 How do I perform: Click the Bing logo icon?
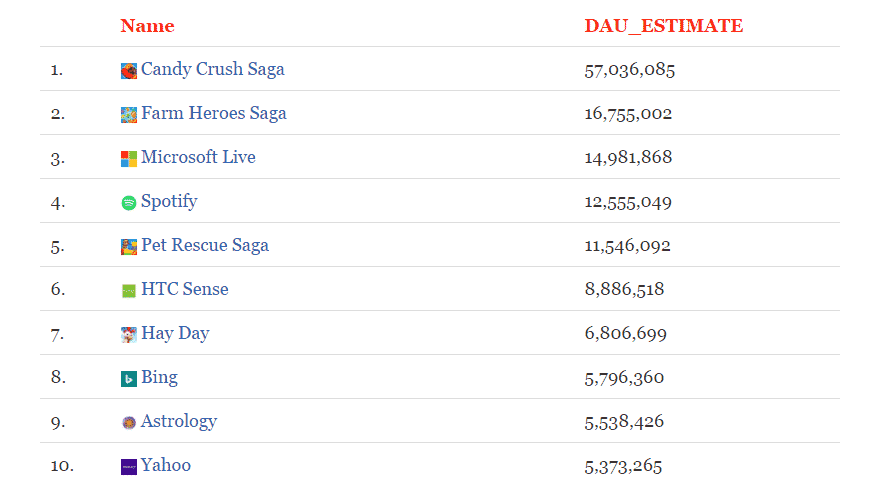(x=129, y=379)
